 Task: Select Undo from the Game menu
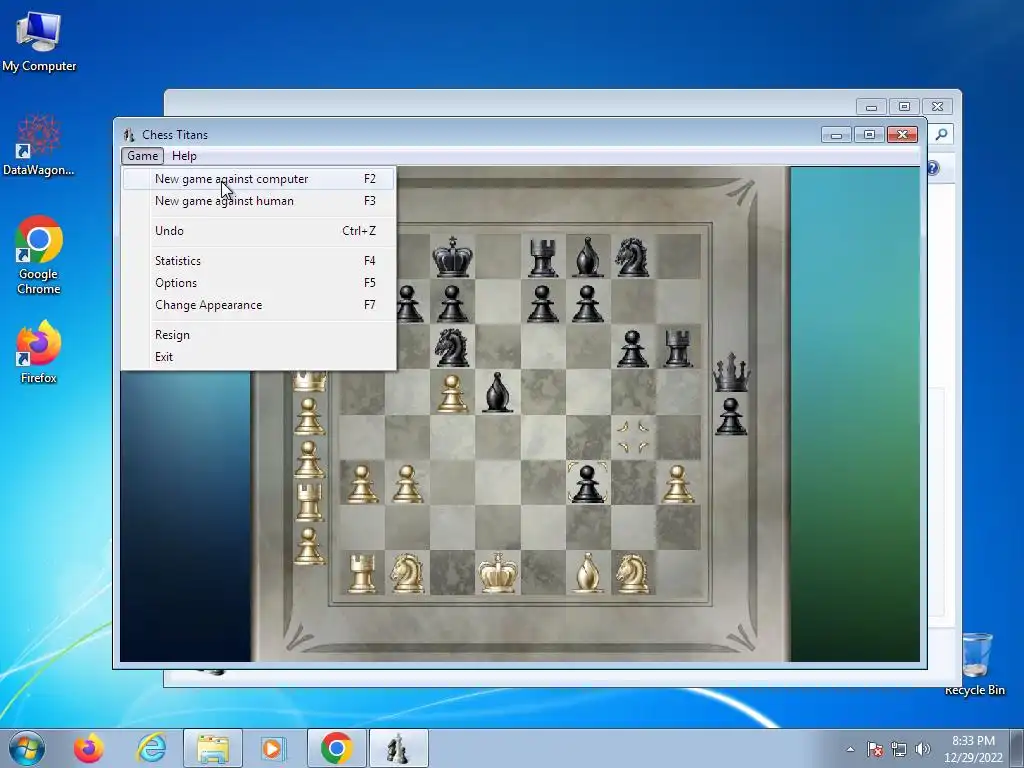pyautogui.click(x=259, y=231)
